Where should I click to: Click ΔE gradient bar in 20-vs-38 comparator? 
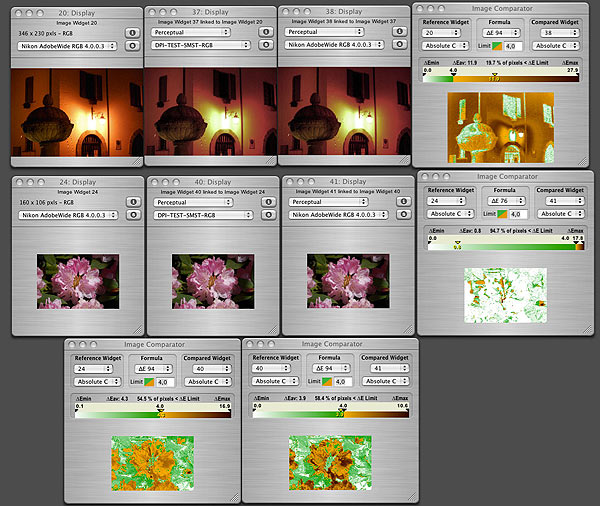[501, 79]
